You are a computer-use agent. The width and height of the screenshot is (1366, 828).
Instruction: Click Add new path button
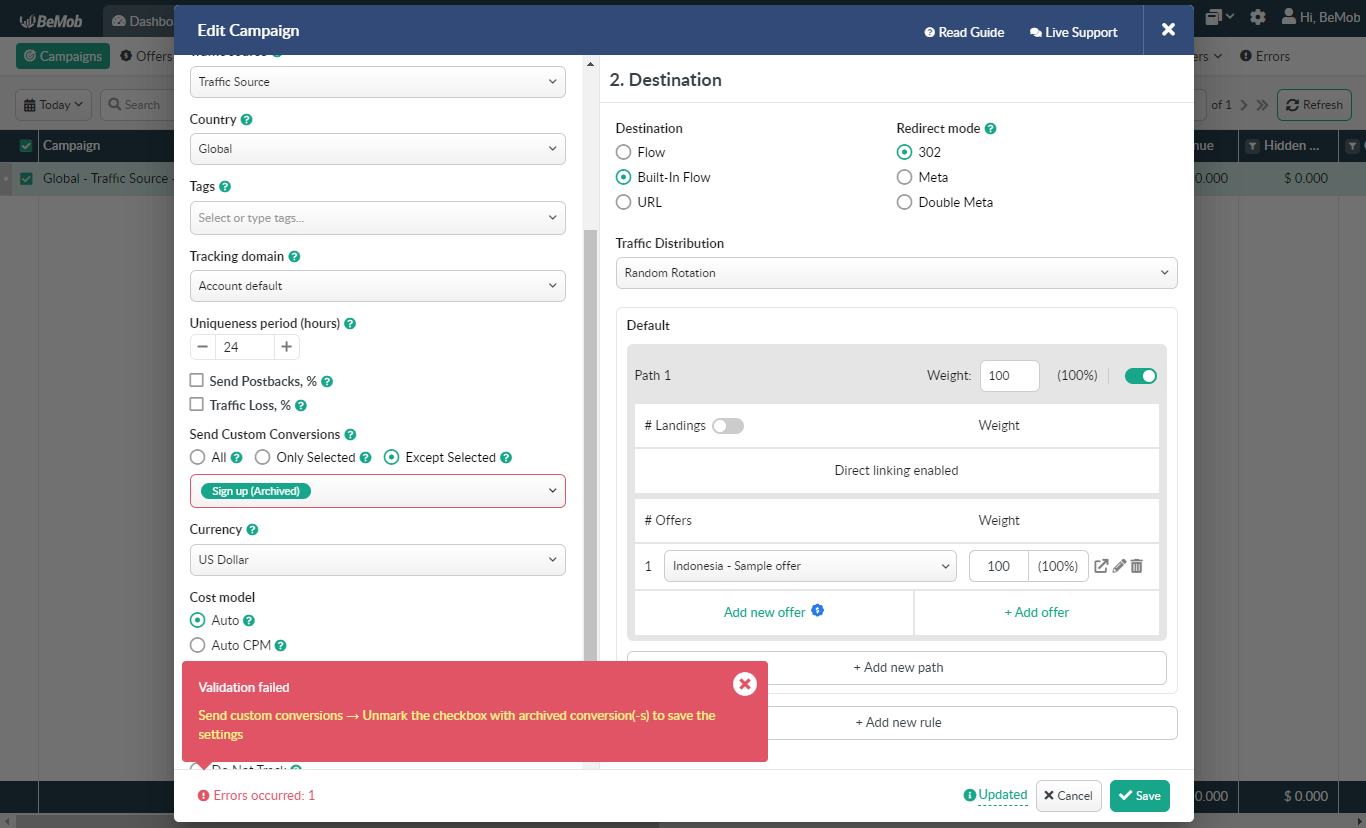pos(897,668)
